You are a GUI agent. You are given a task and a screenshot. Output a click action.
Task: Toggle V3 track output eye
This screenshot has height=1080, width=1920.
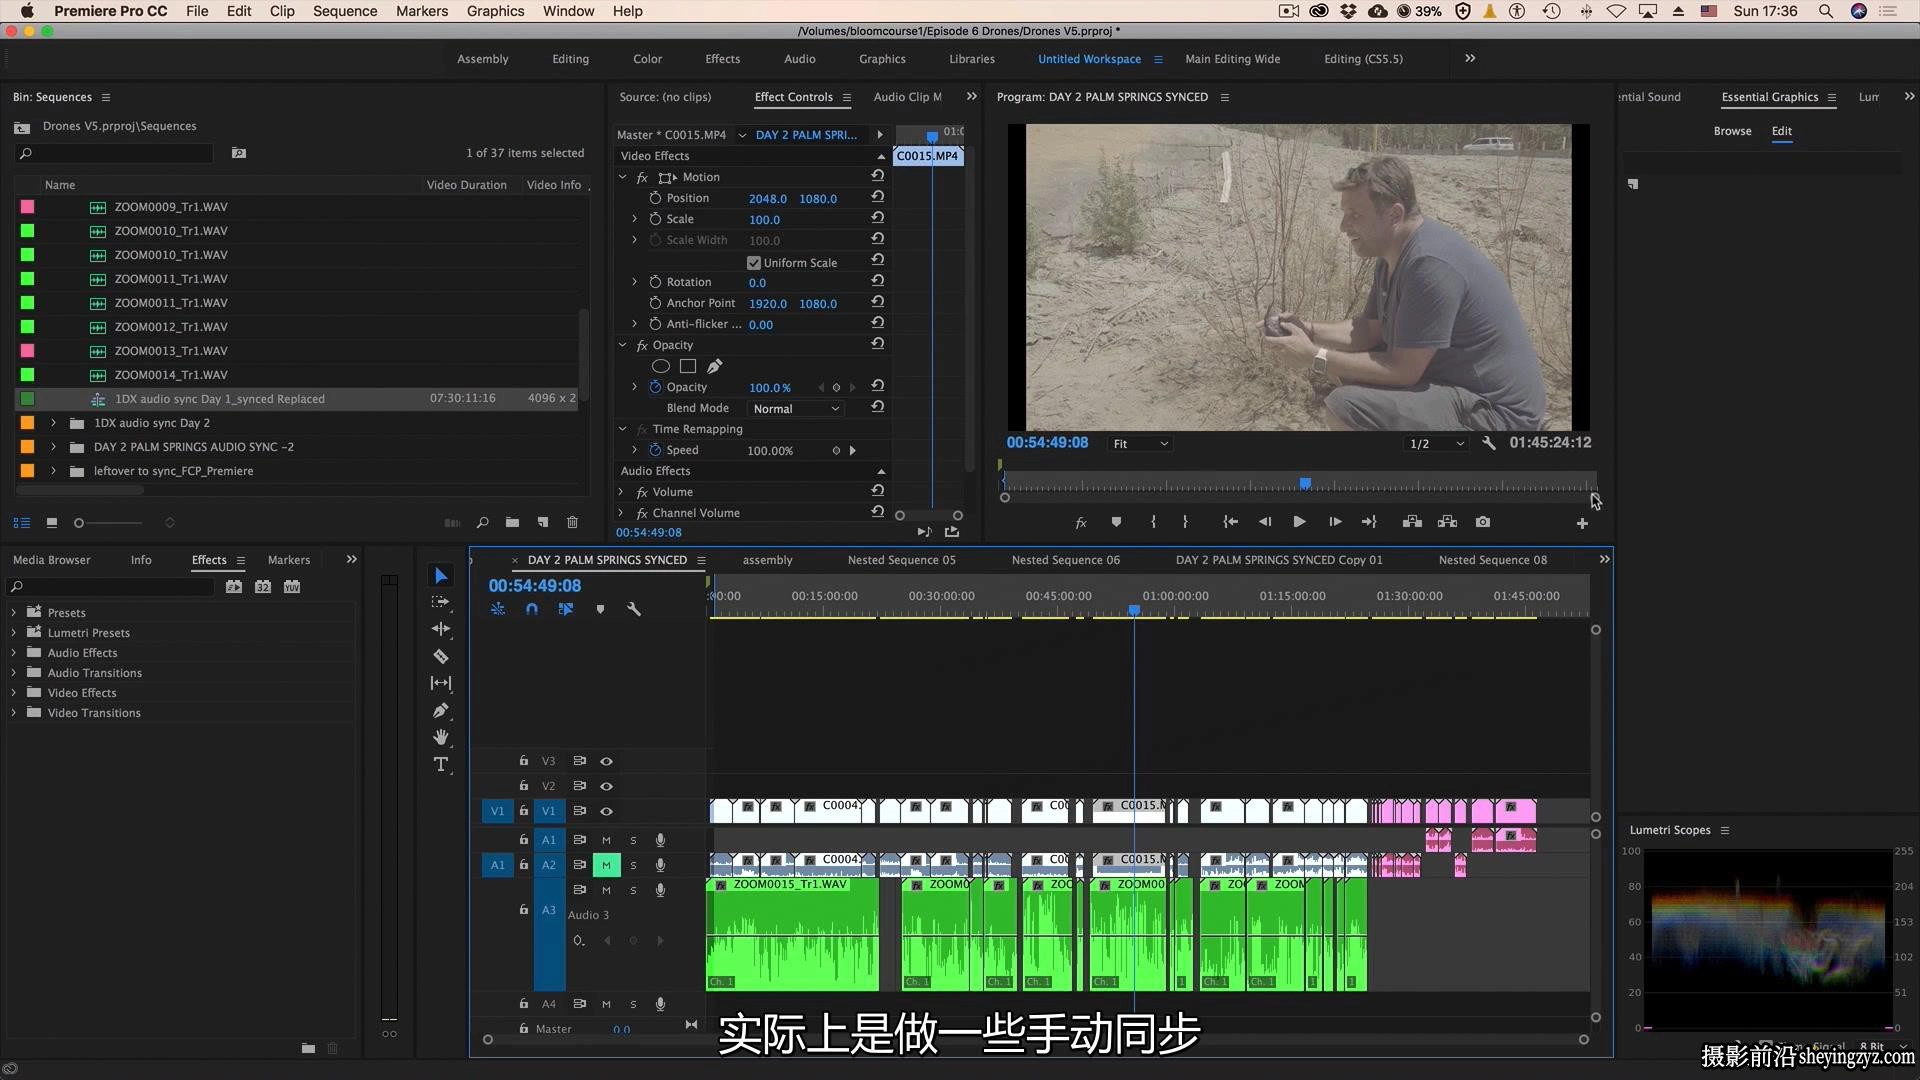[606, 761]
